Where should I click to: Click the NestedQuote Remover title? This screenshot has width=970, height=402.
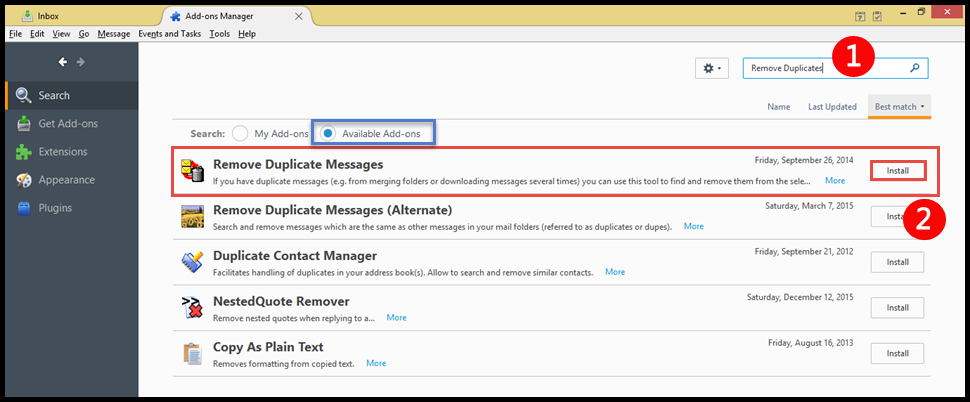click(x=281, y=301)
